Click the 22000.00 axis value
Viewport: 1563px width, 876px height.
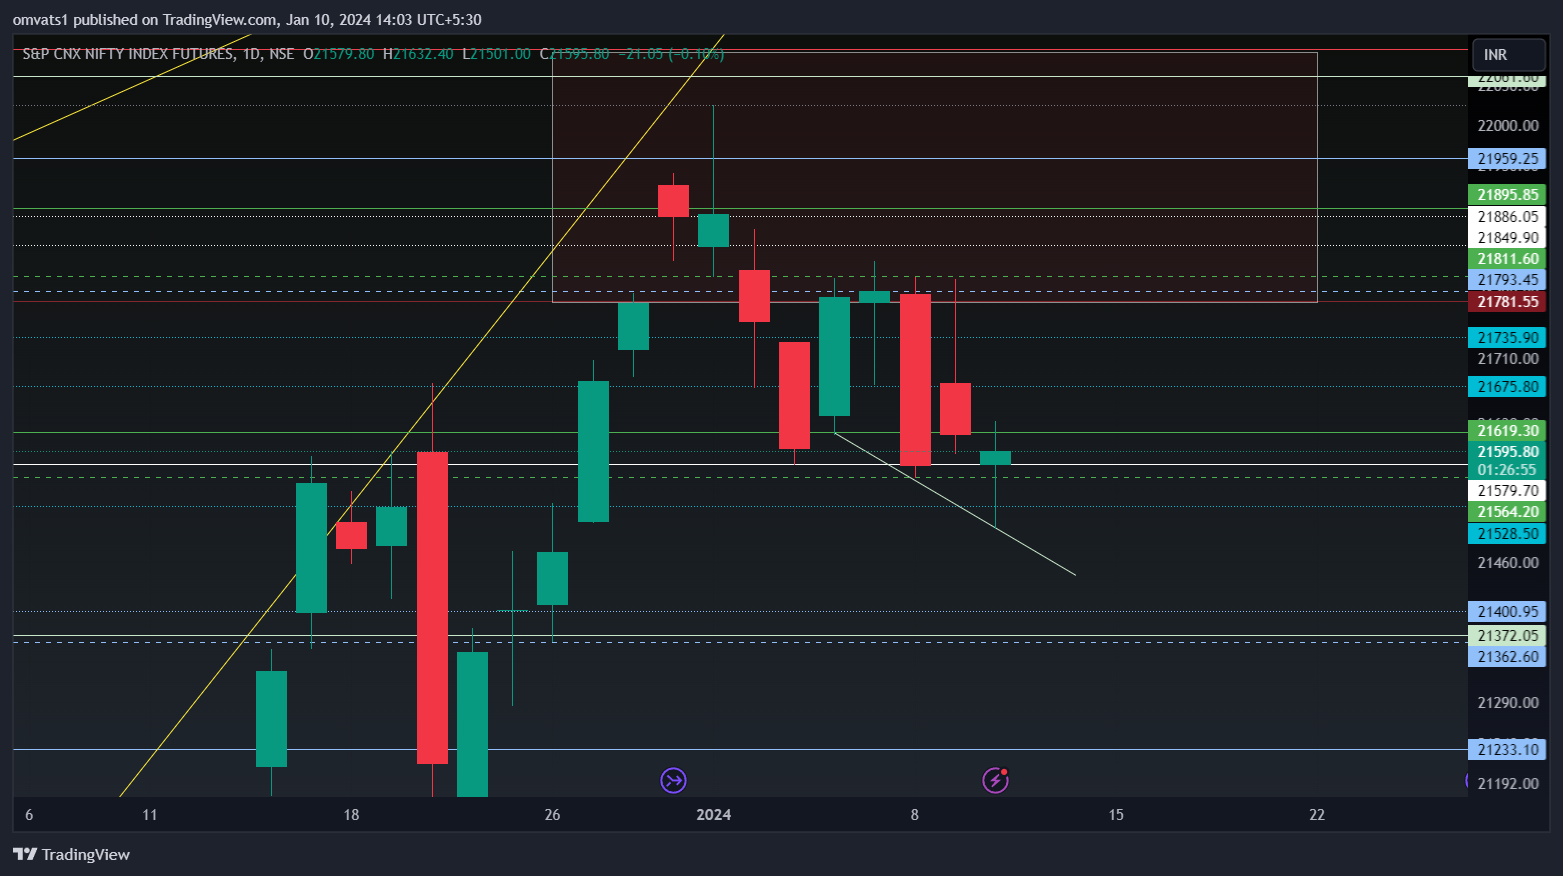(1508, 126)
